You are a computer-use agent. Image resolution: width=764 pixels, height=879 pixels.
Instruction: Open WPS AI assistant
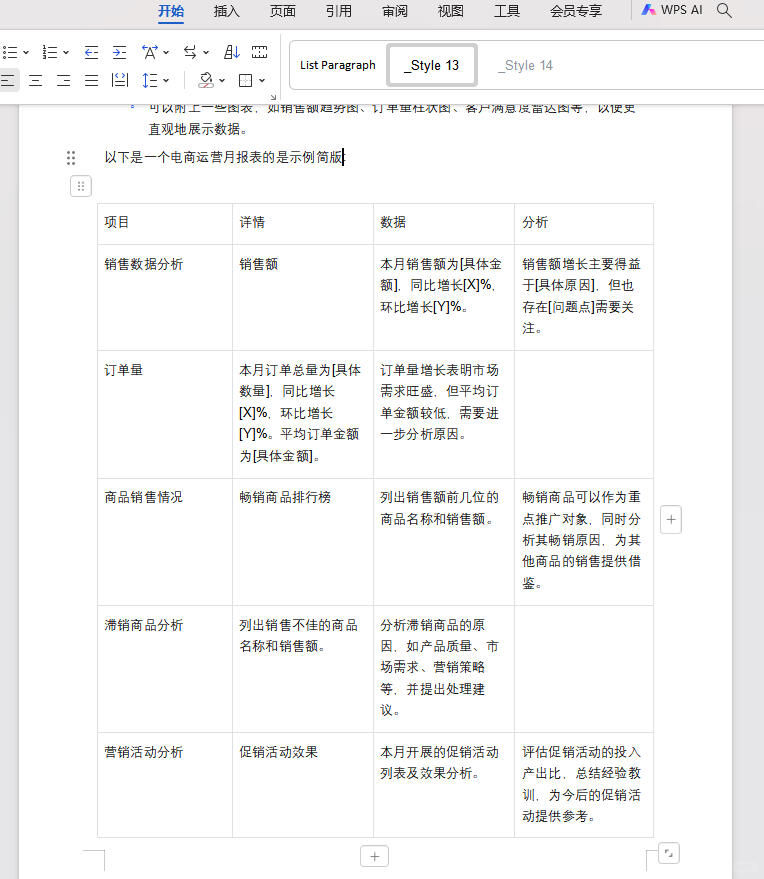[x=672, y=10]
